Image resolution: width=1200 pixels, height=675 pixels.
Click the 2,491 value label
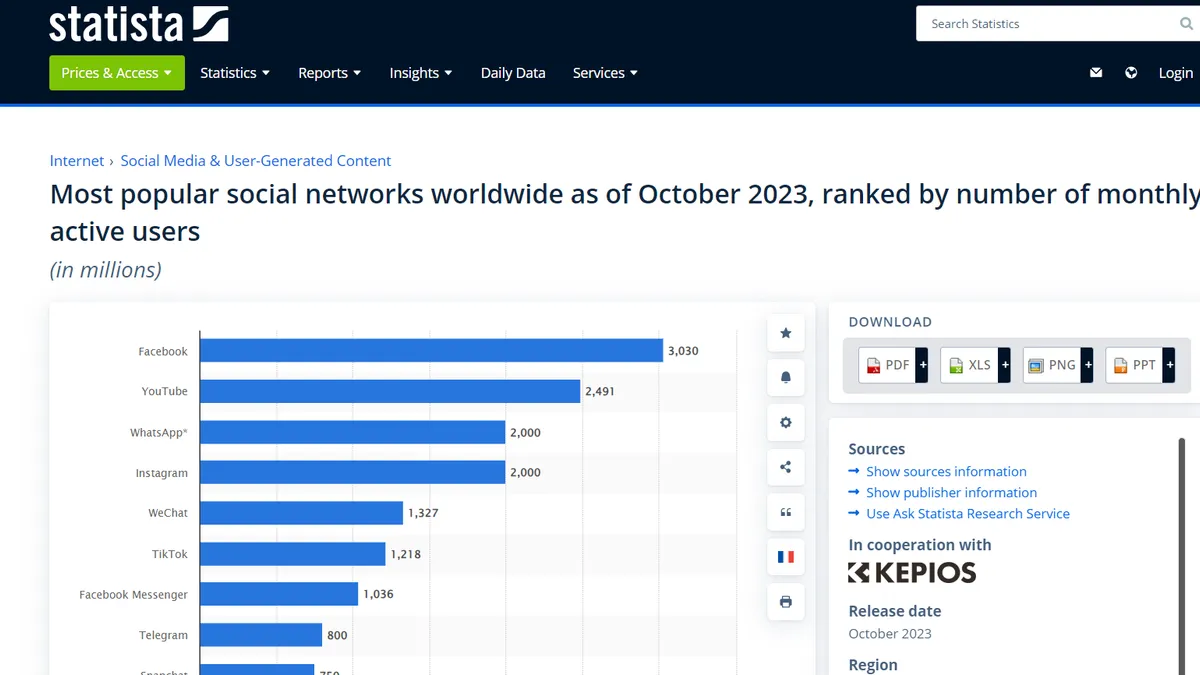click(600, 392)
